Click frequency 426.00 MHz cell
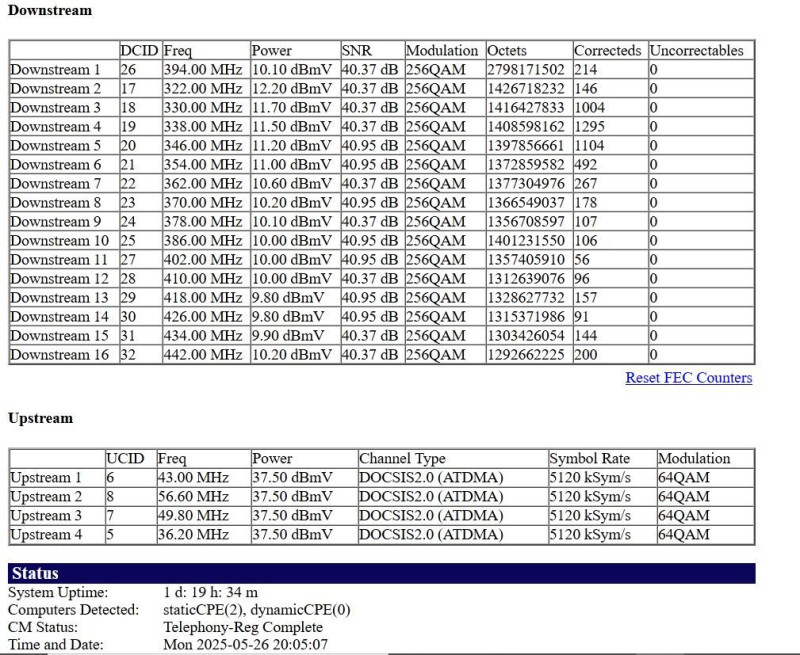Screen dimensions: 800x655 pyautogui.click(x=203, y=317)
